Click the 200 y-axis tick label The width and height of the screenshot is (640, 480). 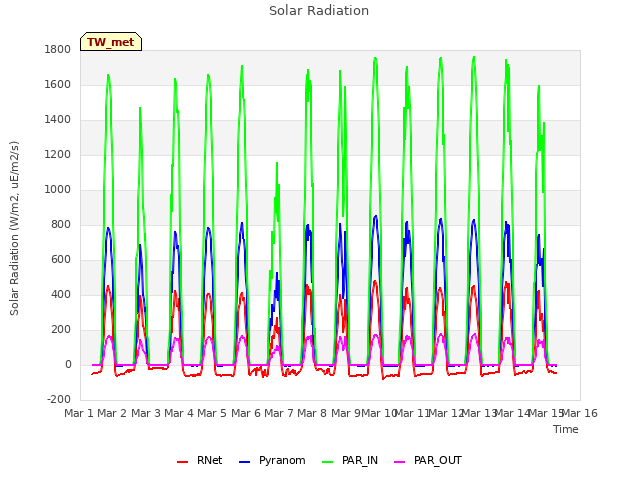point(61,329)
